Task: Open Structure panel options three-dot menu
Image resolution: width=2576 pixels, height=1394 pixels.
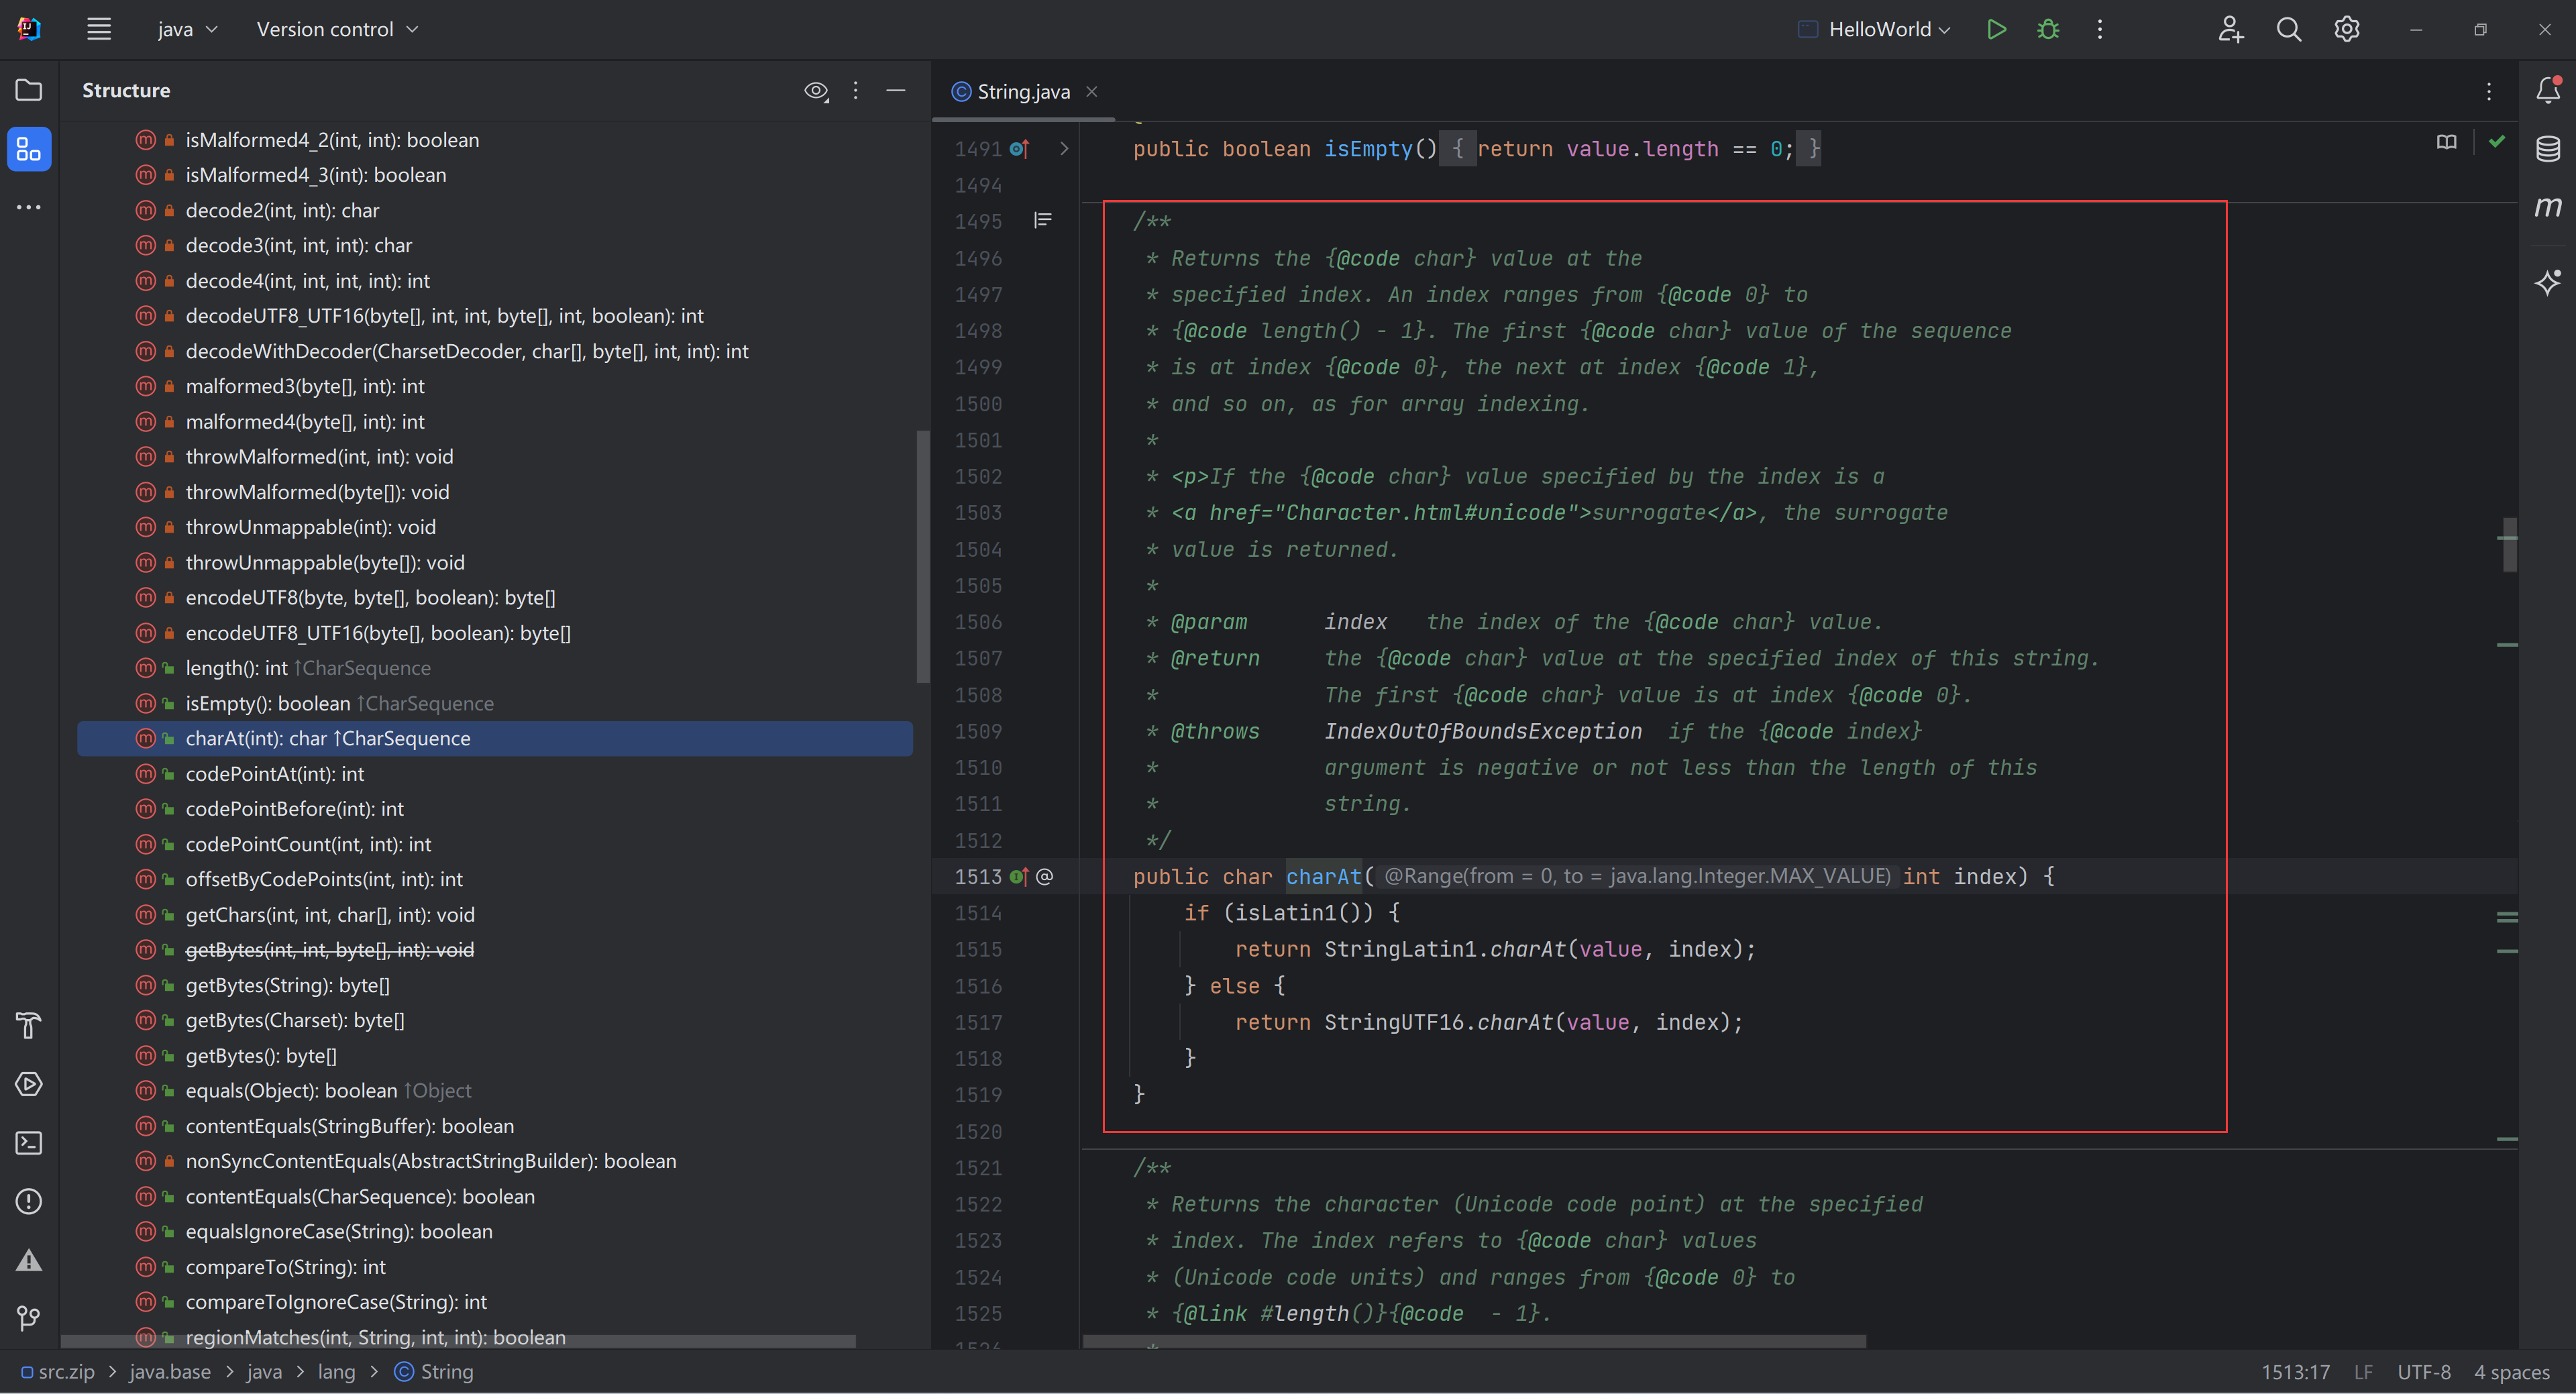Action: coord(855,91)
